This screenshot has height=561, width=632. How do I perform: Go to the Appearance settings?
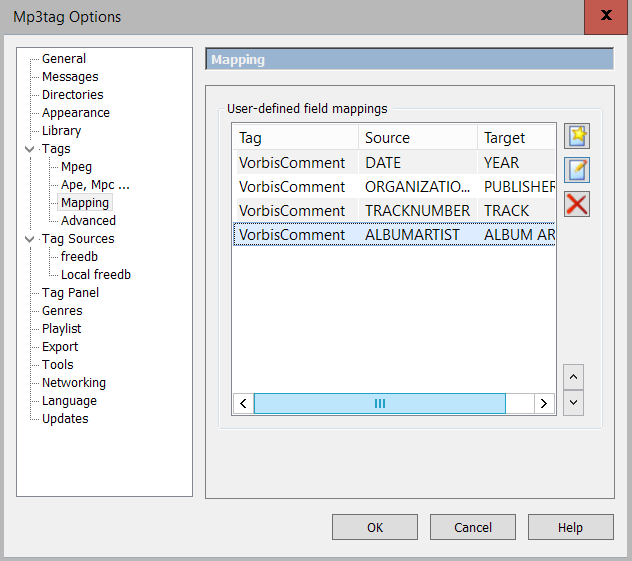click(x=76, y=113)
